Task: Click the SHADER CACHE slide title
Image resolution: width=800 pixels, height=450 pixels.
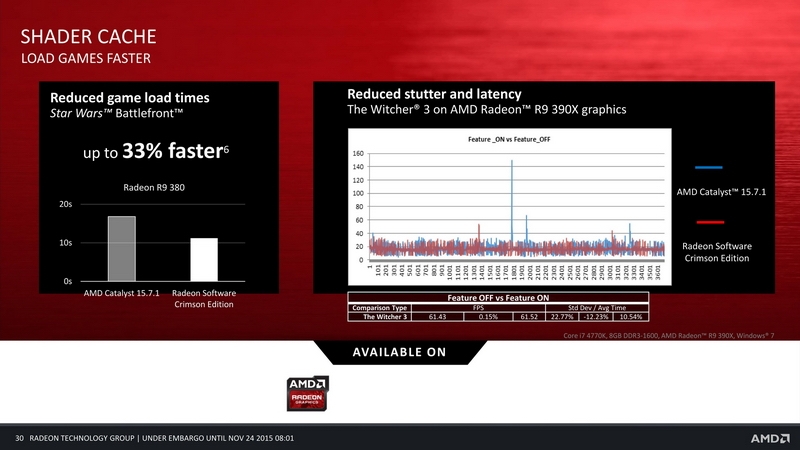Action: [x=88, y=37]
